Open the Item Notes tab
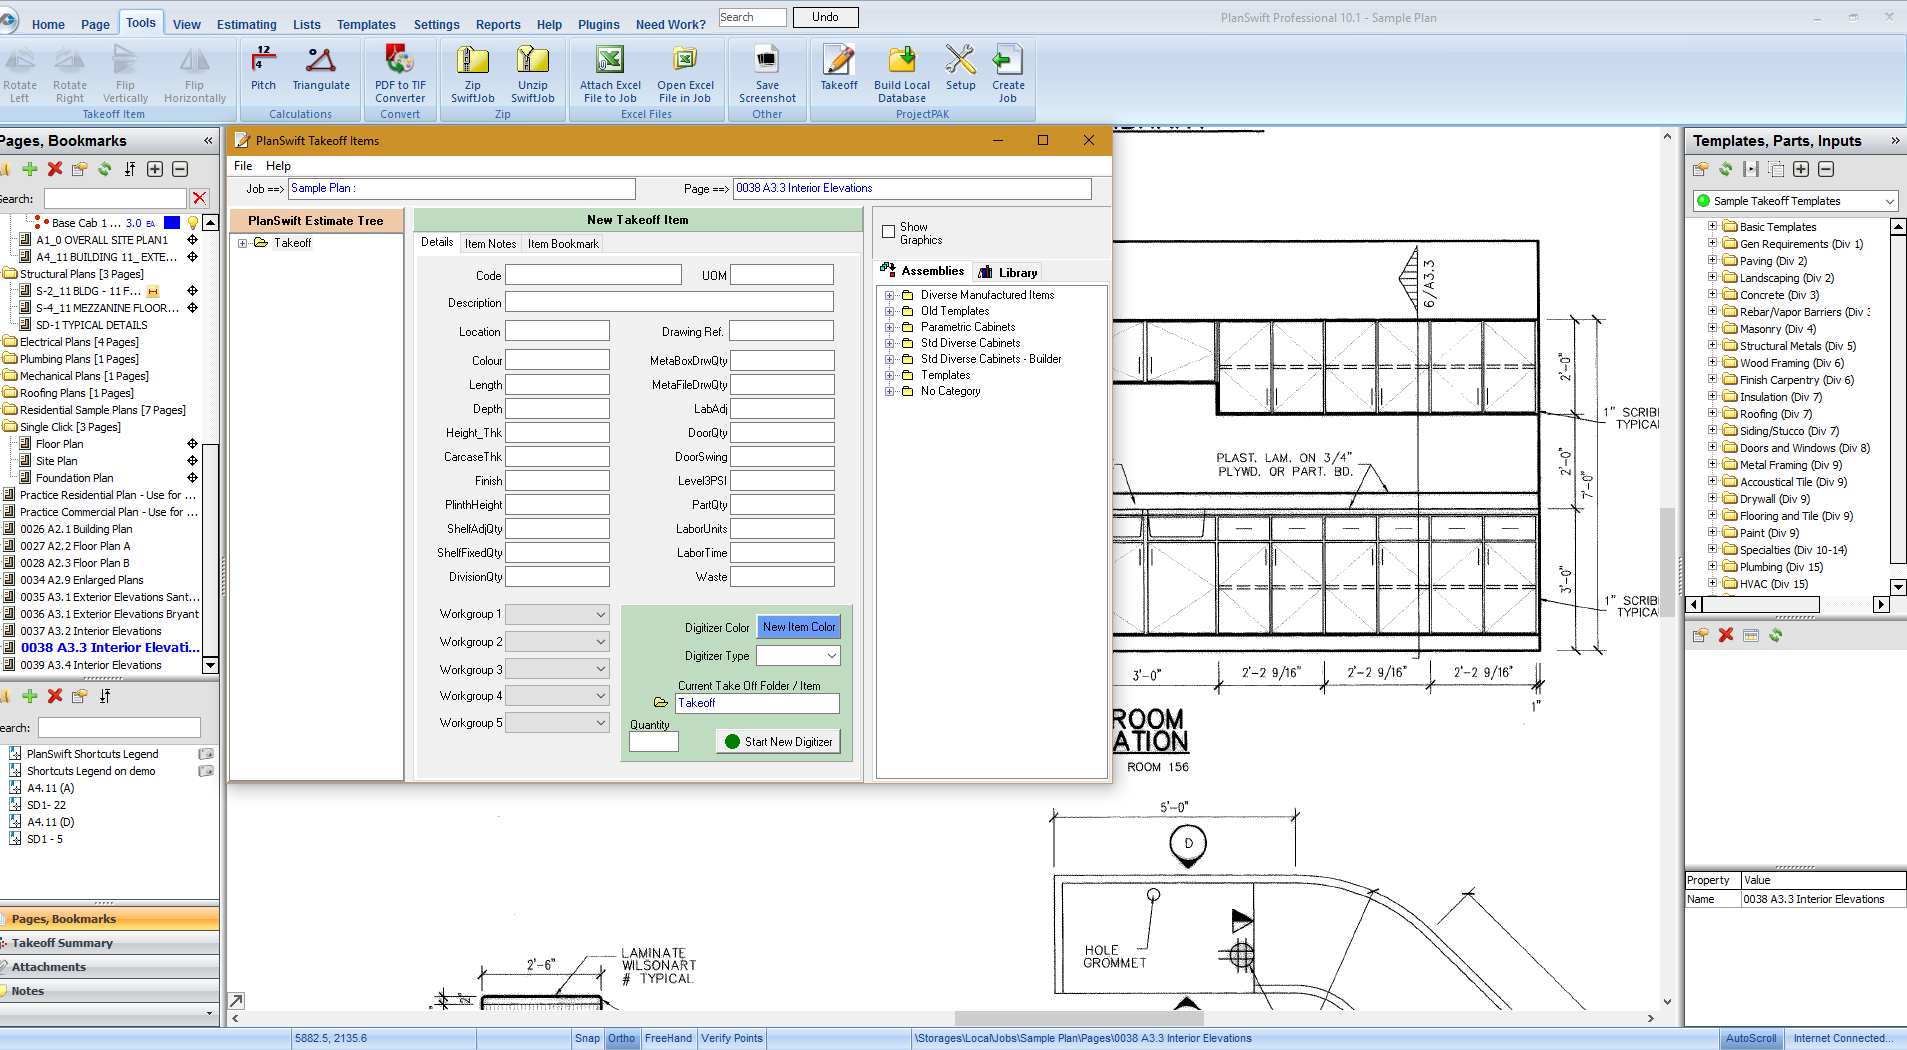This screenshot has height=1050, width=1907. (490, 243)
